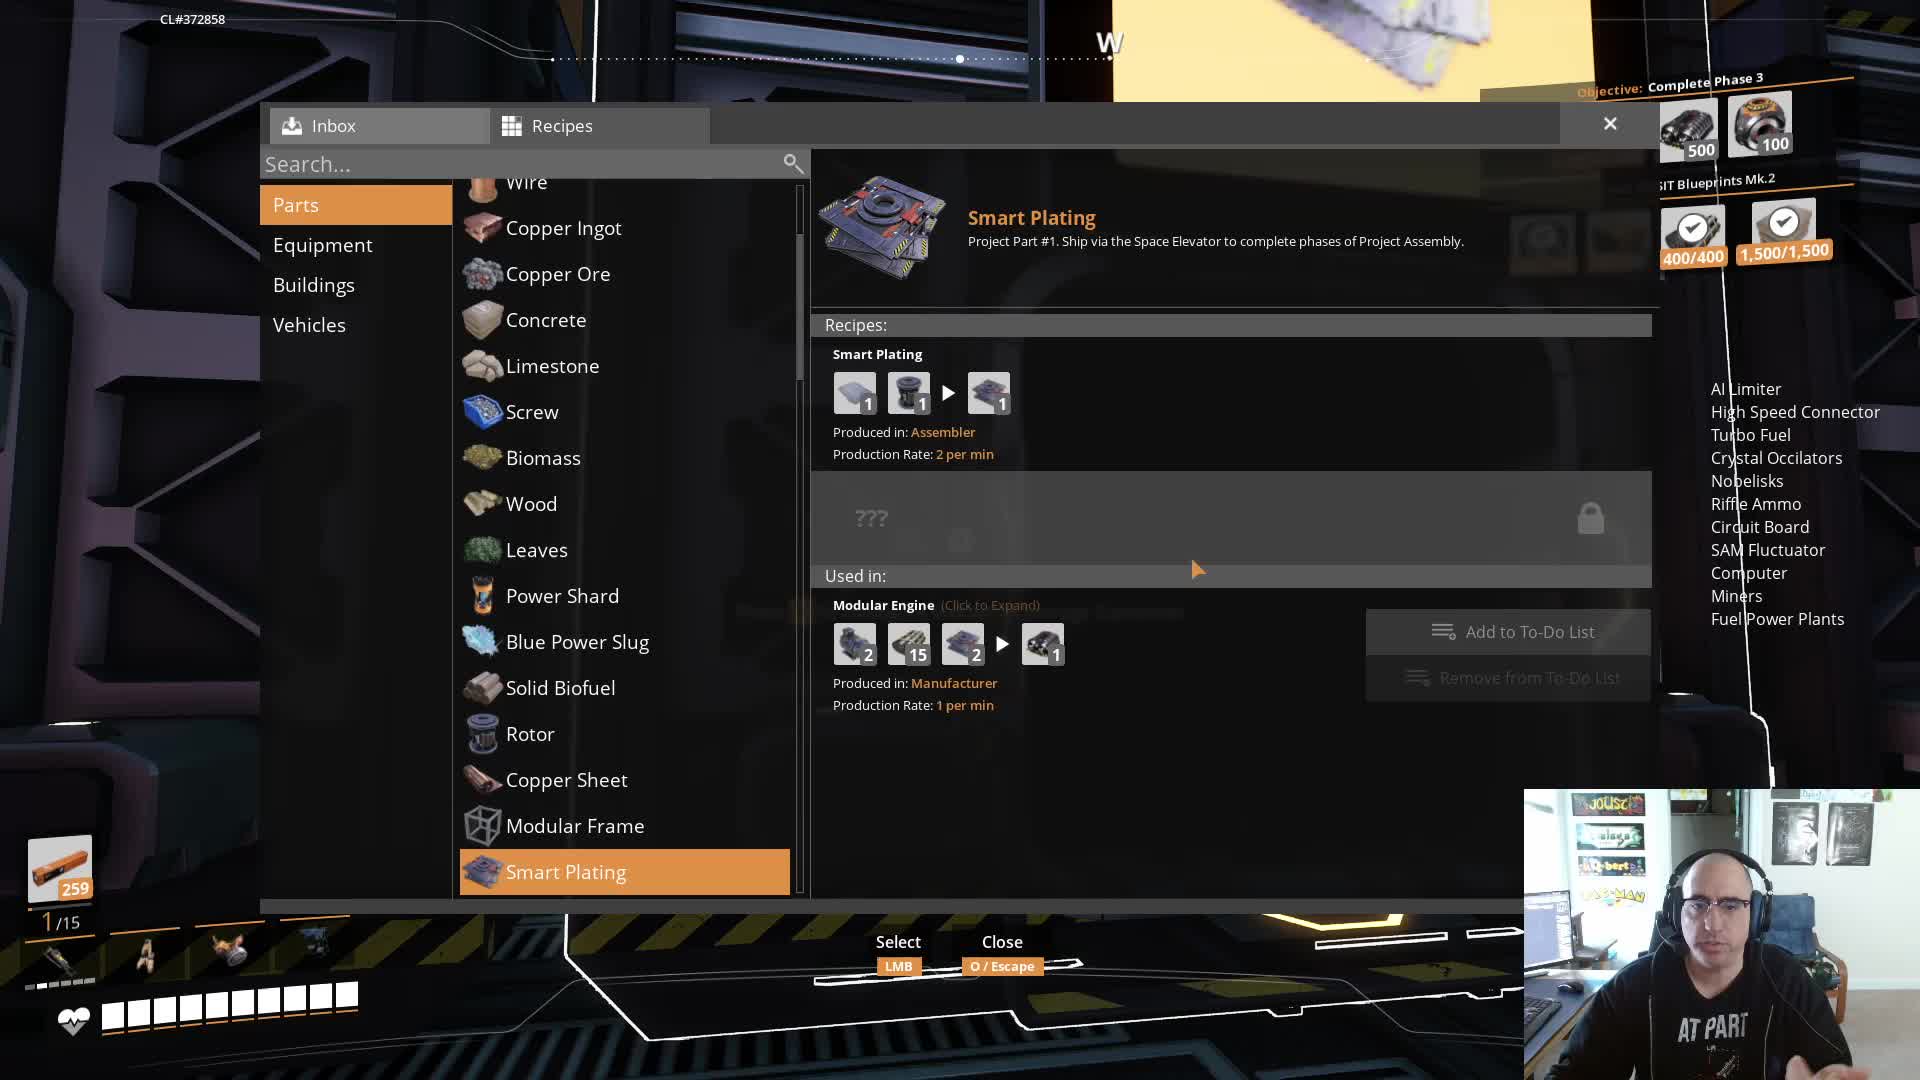
Task: Click the Rubber ingredient icon showing 15
Action: pos(909,644)
